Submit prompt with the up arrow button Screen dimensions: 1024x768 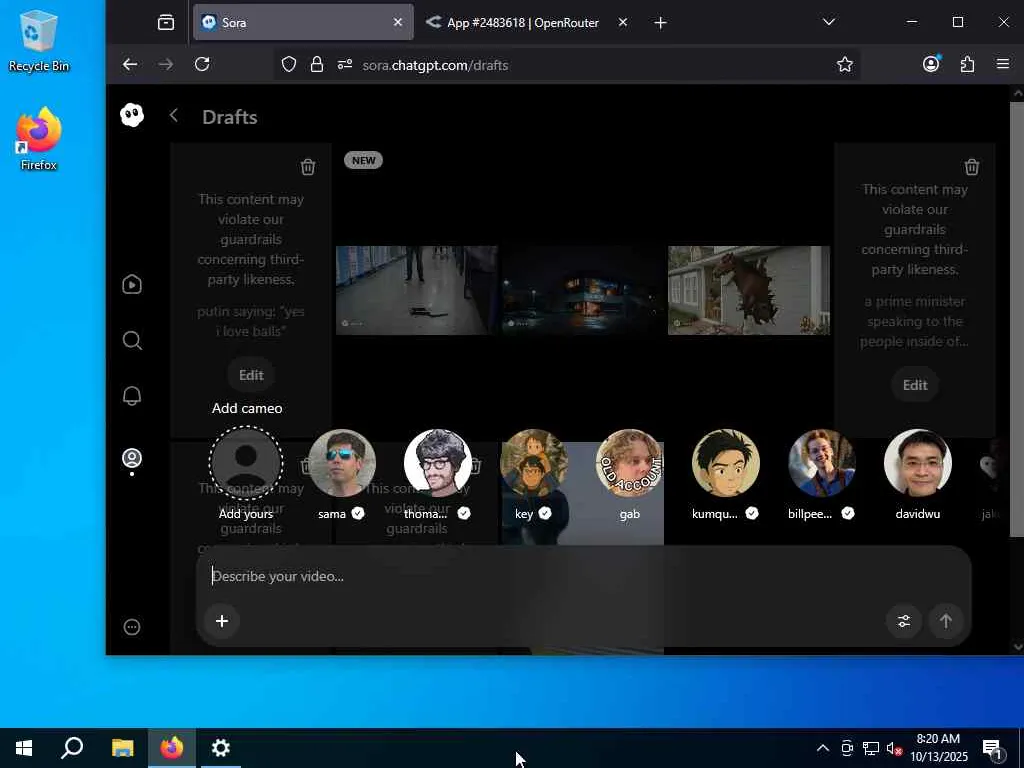coord(946,621)
